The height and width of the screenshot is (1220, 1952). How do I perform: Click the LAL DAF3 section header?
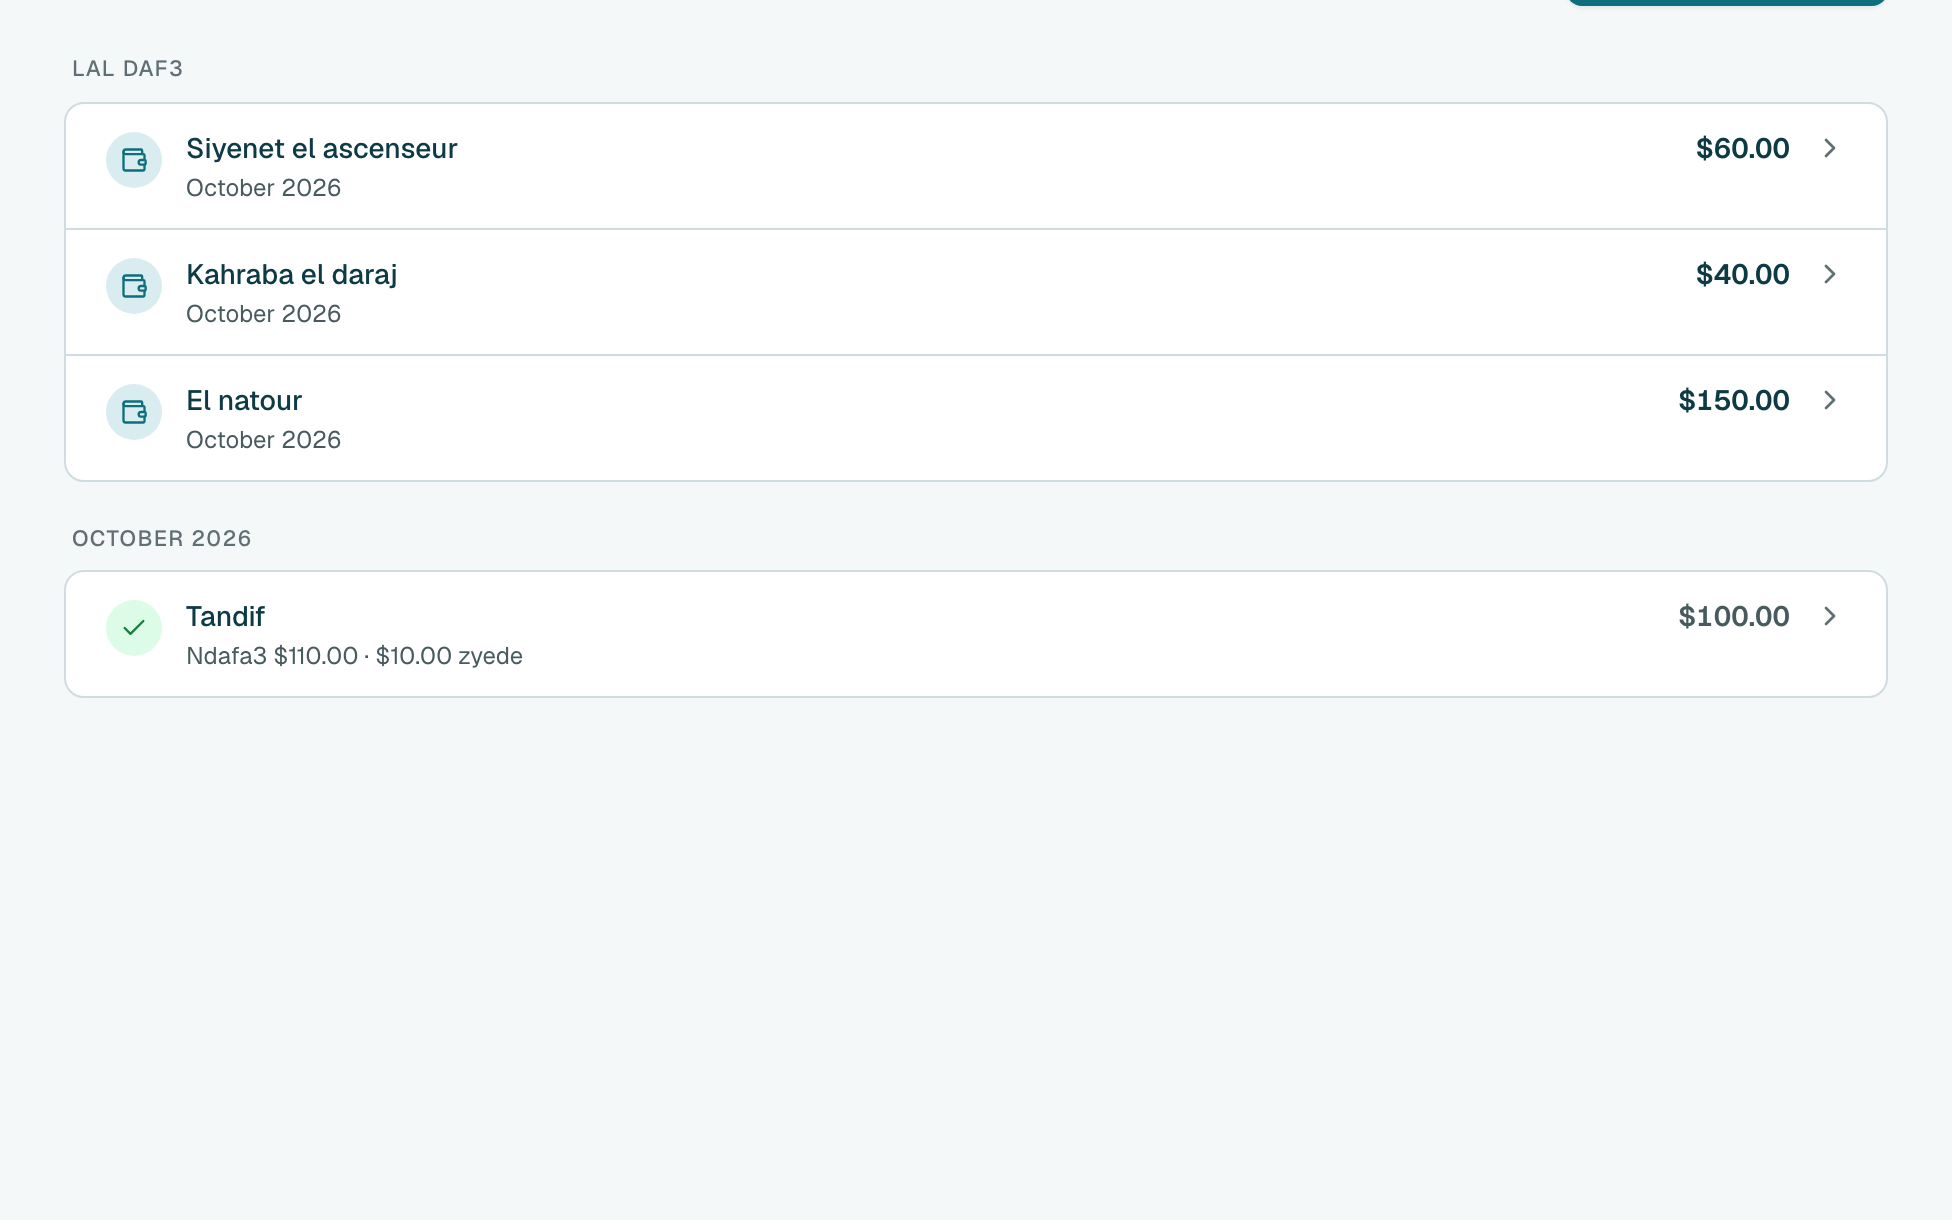tap(127, 68)
